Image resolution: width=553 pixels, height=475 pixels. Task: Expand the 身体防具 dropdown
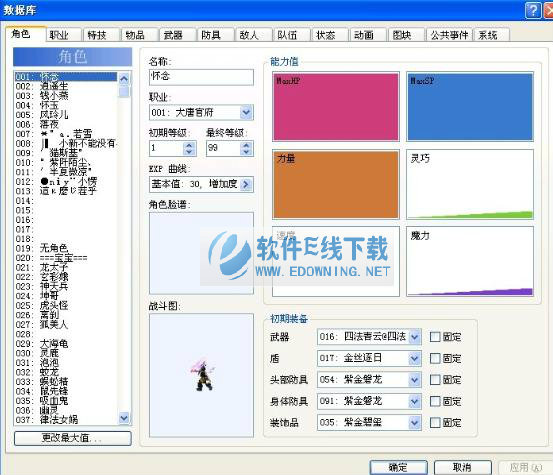[415, 401]
